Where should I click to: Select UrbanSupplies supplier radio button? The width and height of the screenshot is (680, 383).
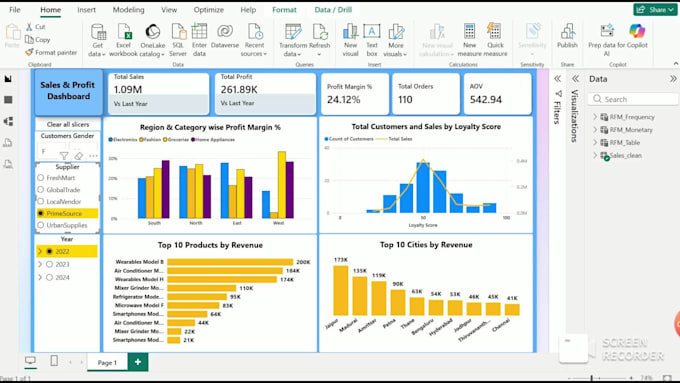pos(41,225)
